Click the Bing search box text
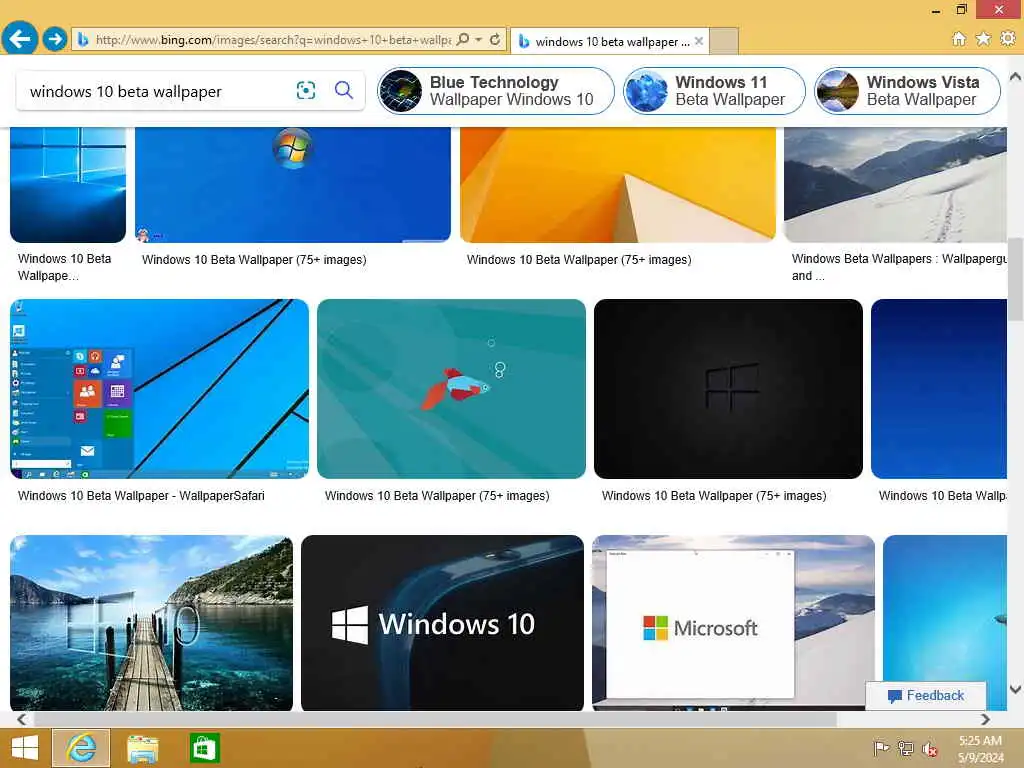 coord(125,91)
